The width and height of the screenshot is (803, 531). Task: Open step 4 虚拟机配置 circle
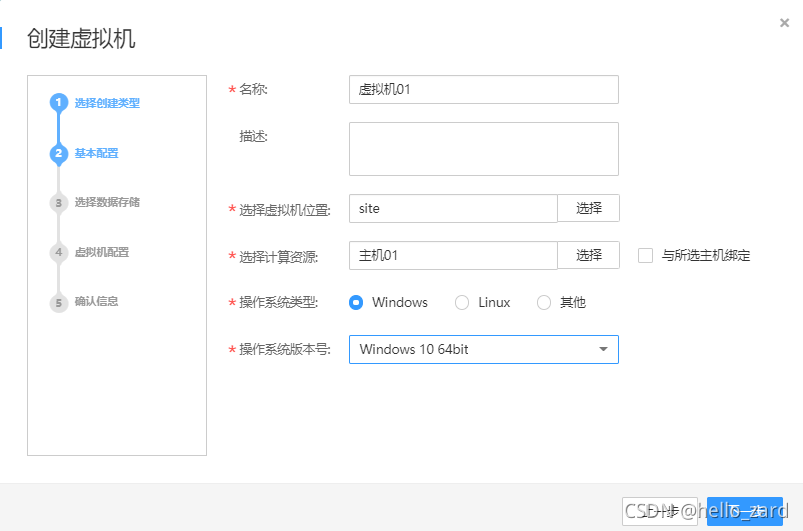coord(59,252)
